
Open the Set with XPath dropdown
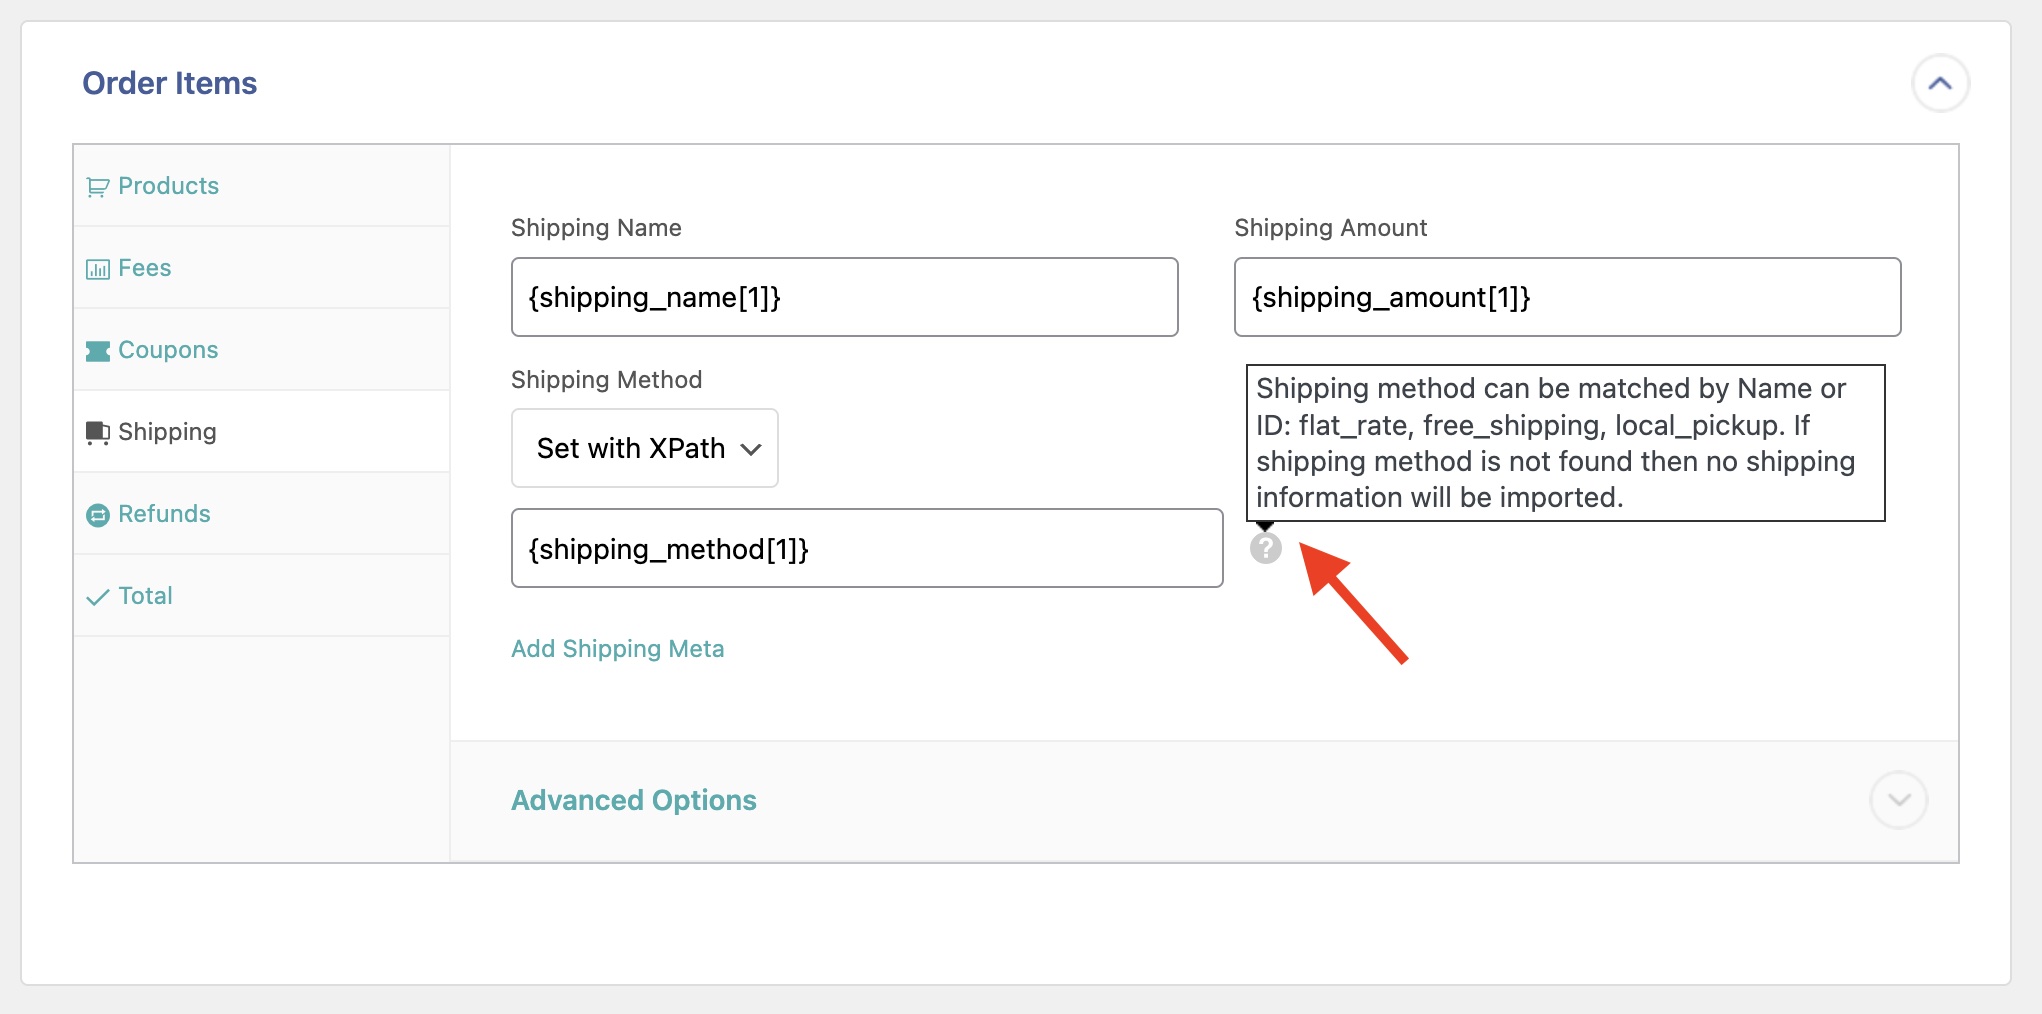[x=644, y=448]
